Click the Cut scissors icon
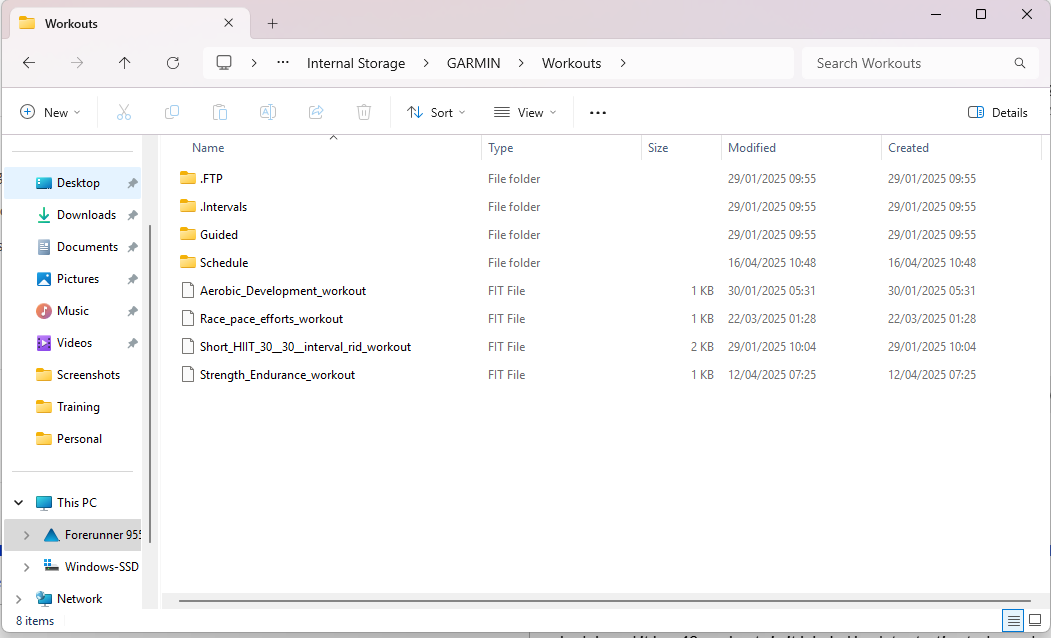The height and width of the screenshot is (638, 1051). [124, 113]
